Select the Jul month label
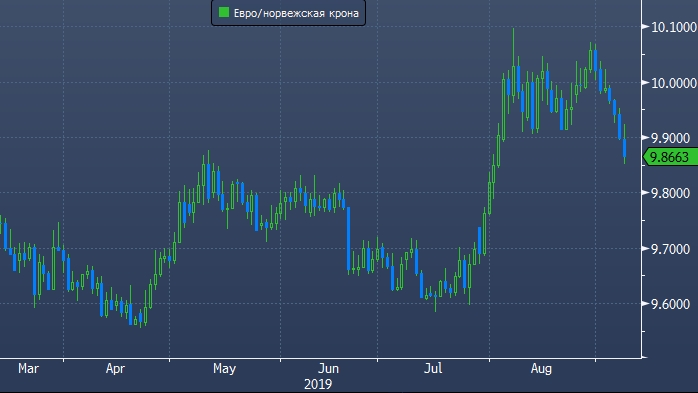 [x=433, y=369]
